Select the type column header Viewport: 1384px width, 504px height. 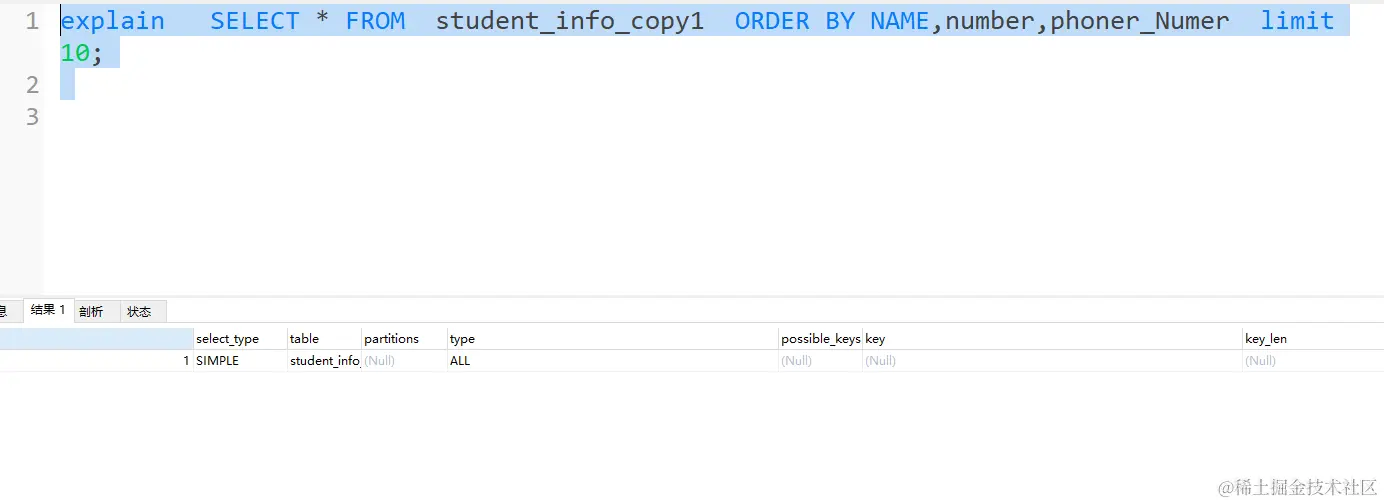click(x=613, y=339)
